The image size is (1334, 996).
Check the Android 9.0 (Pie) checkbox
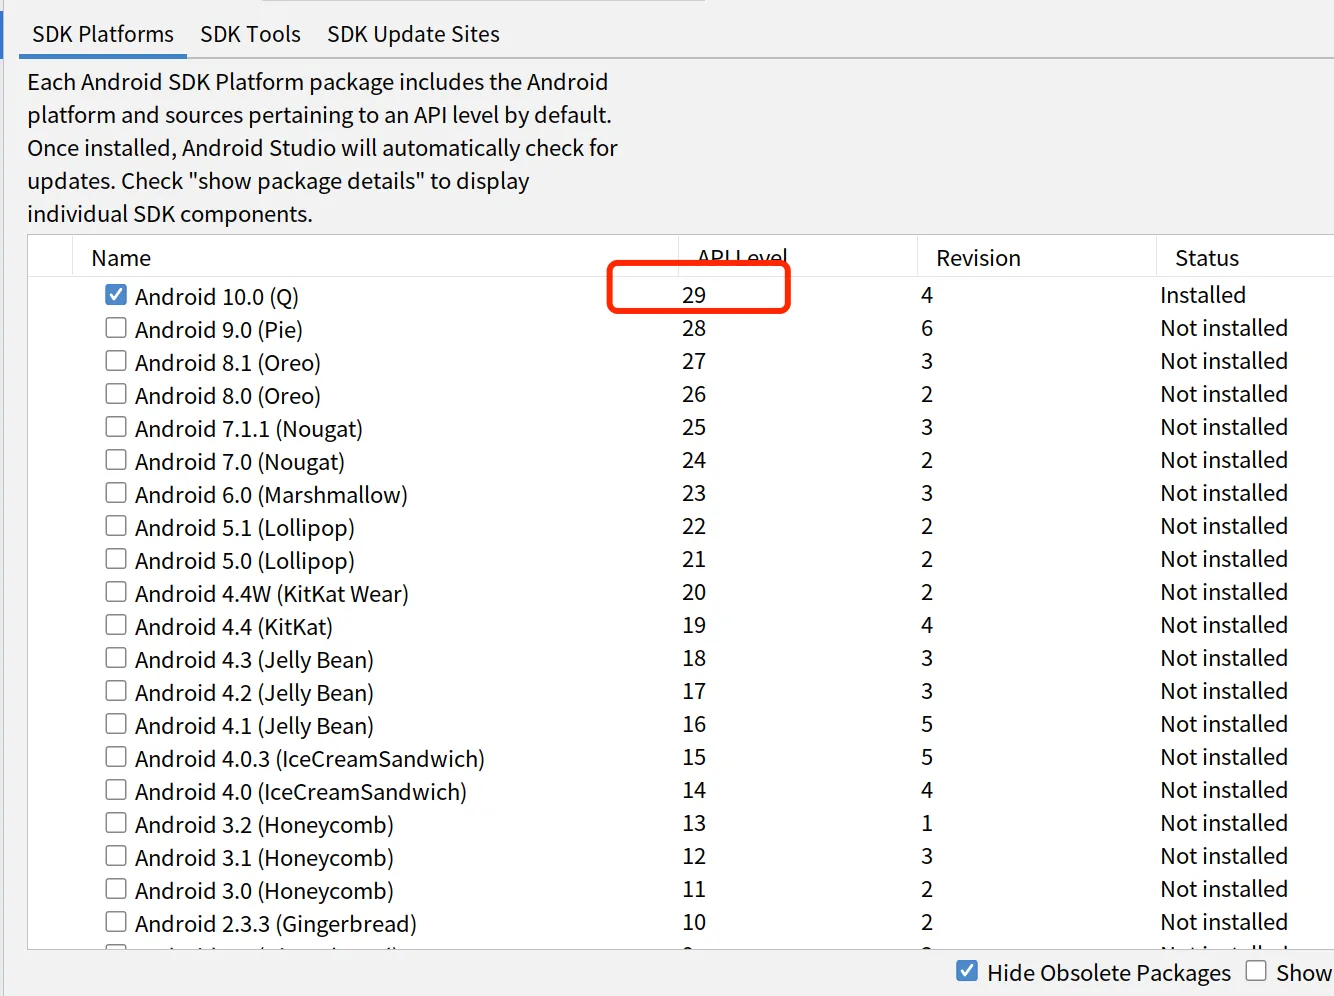click(116, 328)
